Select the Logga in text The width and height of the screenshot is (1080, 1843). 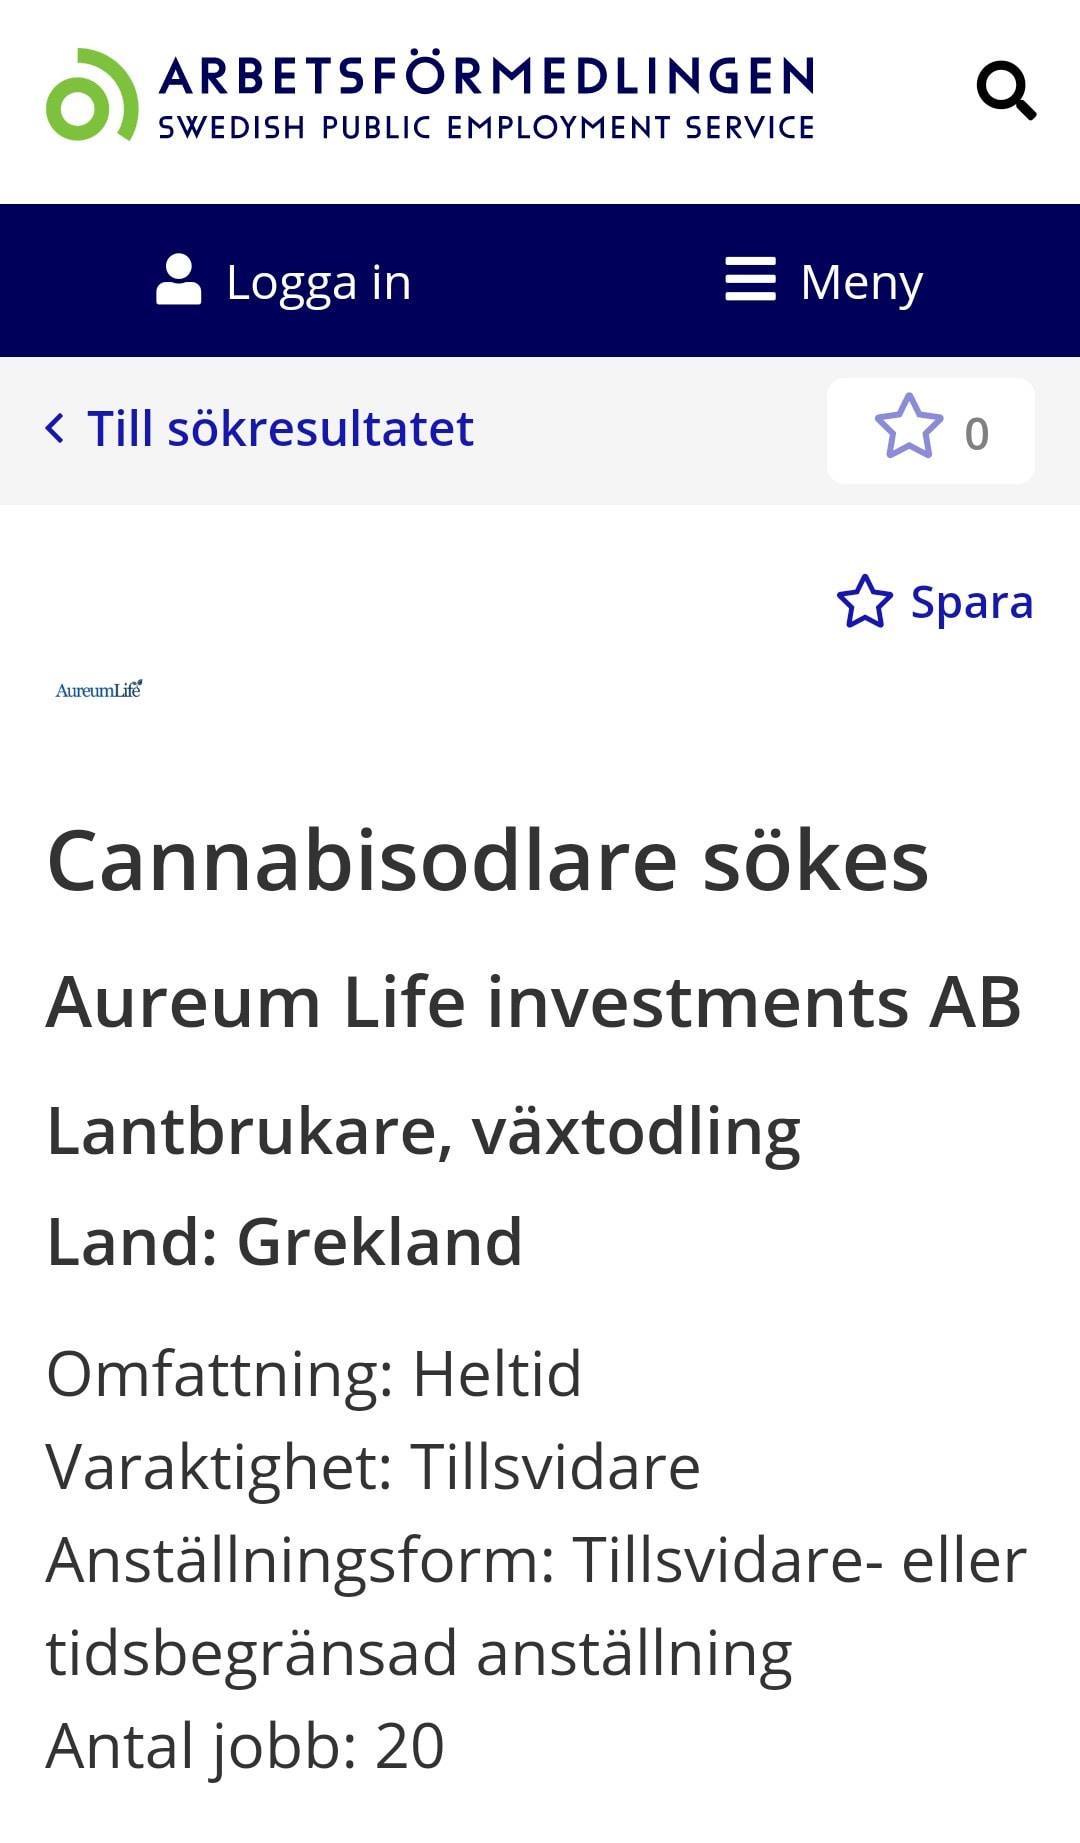click(x=318, y=282)
